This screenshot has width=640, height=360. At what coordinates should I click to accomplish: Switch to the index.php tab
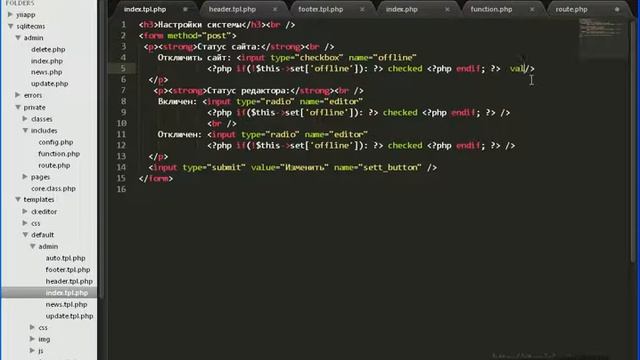[x=402, y=9]
